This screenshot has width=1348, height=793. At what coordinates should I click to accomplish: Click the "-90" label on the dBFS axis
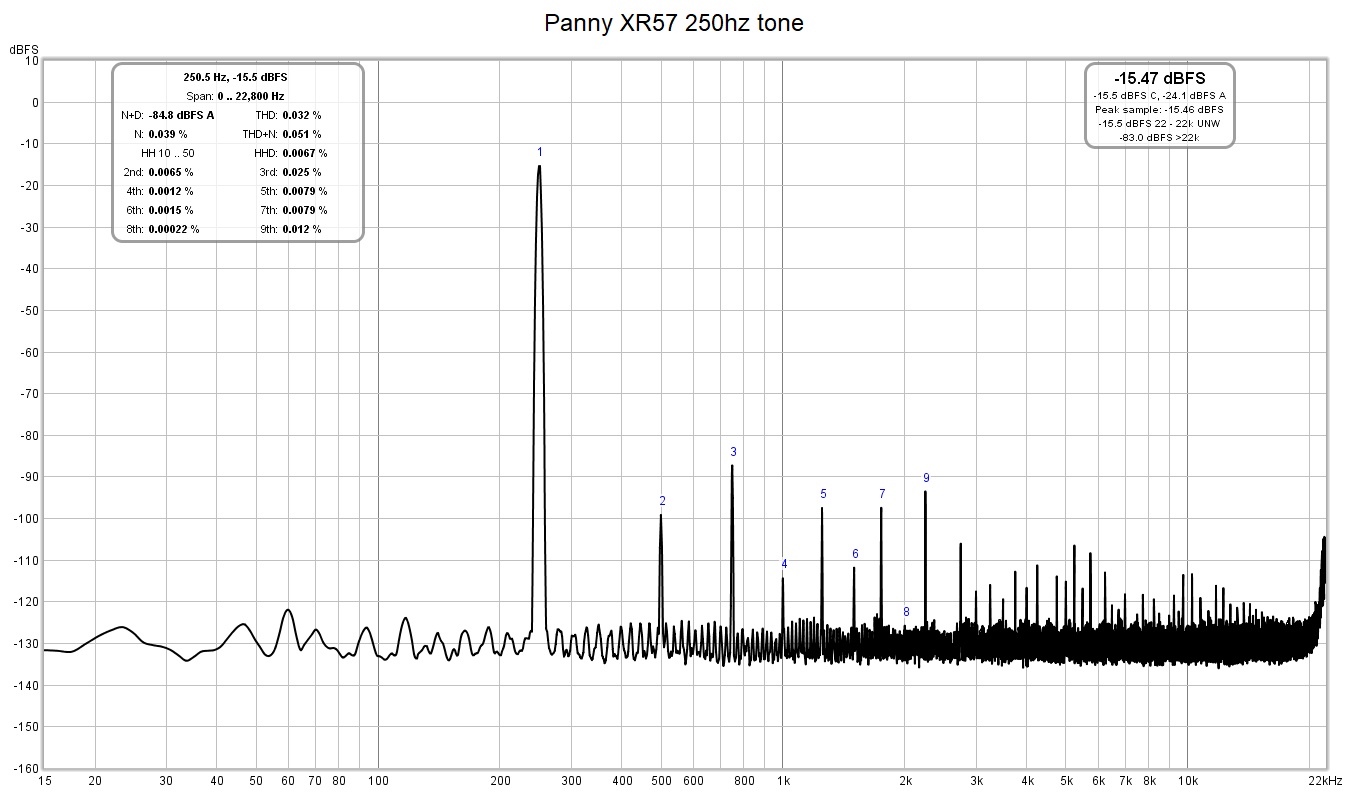(29, 476)
